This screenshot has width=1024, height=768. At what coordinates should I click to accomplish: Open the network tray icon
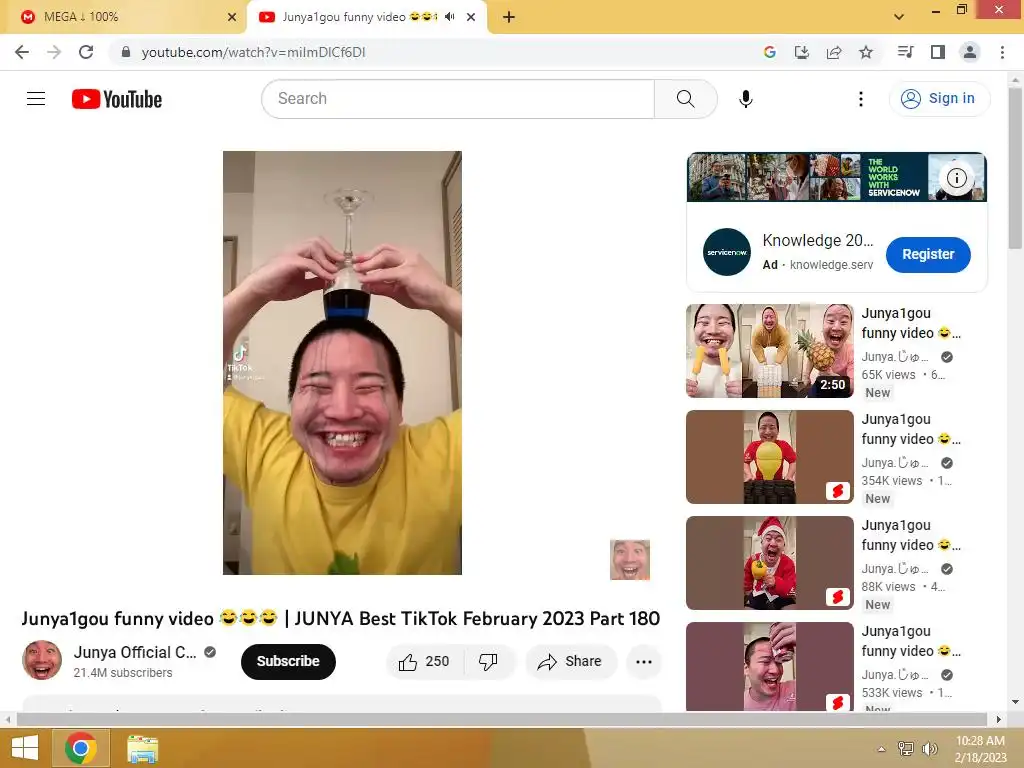point(905,749)
